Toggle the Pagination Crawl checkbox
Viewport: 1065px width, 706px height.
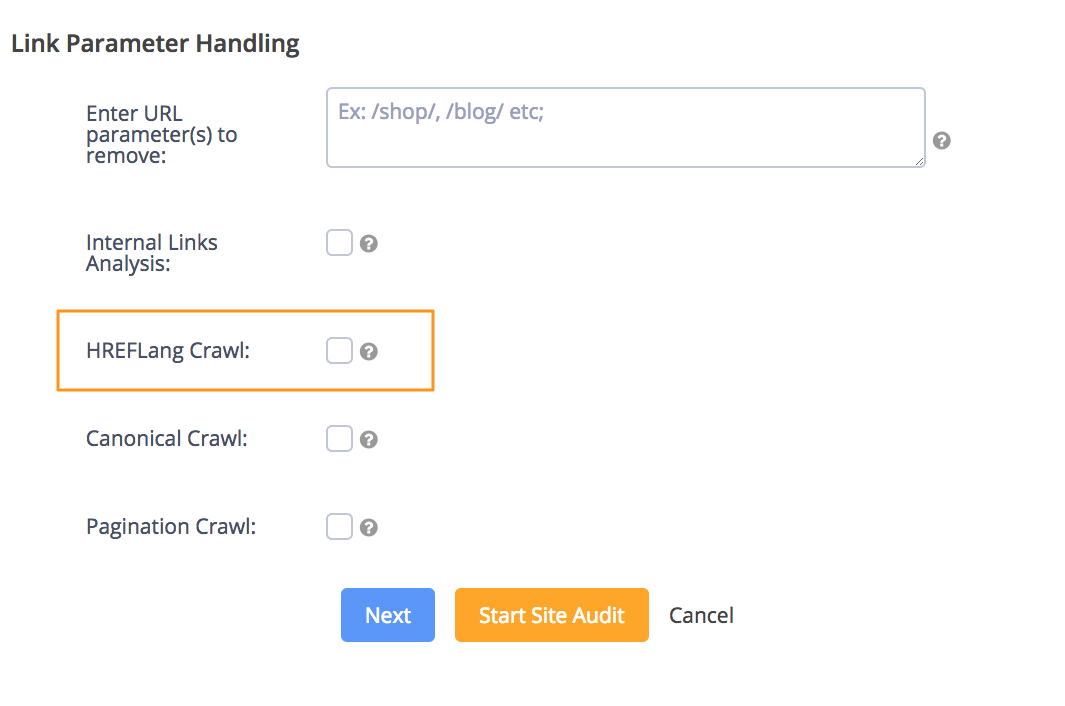[339, 527]
